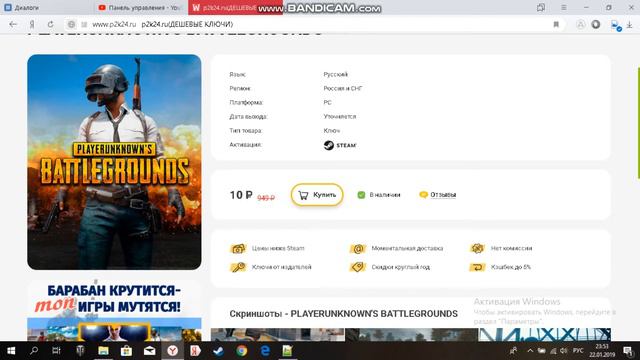Open Task View on taskbar
This screenshot has width=640, height=360.
[x=56, y=351]
